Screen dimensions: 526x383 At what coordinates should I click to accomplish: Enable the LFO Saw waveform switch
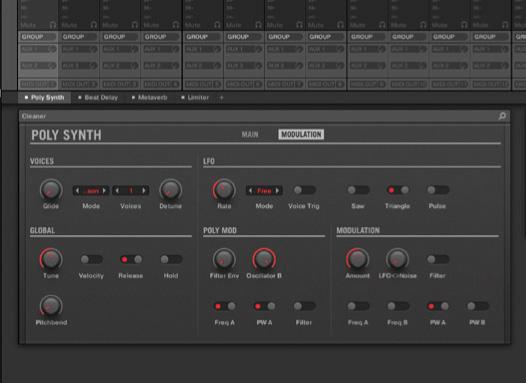click(358, 190)
